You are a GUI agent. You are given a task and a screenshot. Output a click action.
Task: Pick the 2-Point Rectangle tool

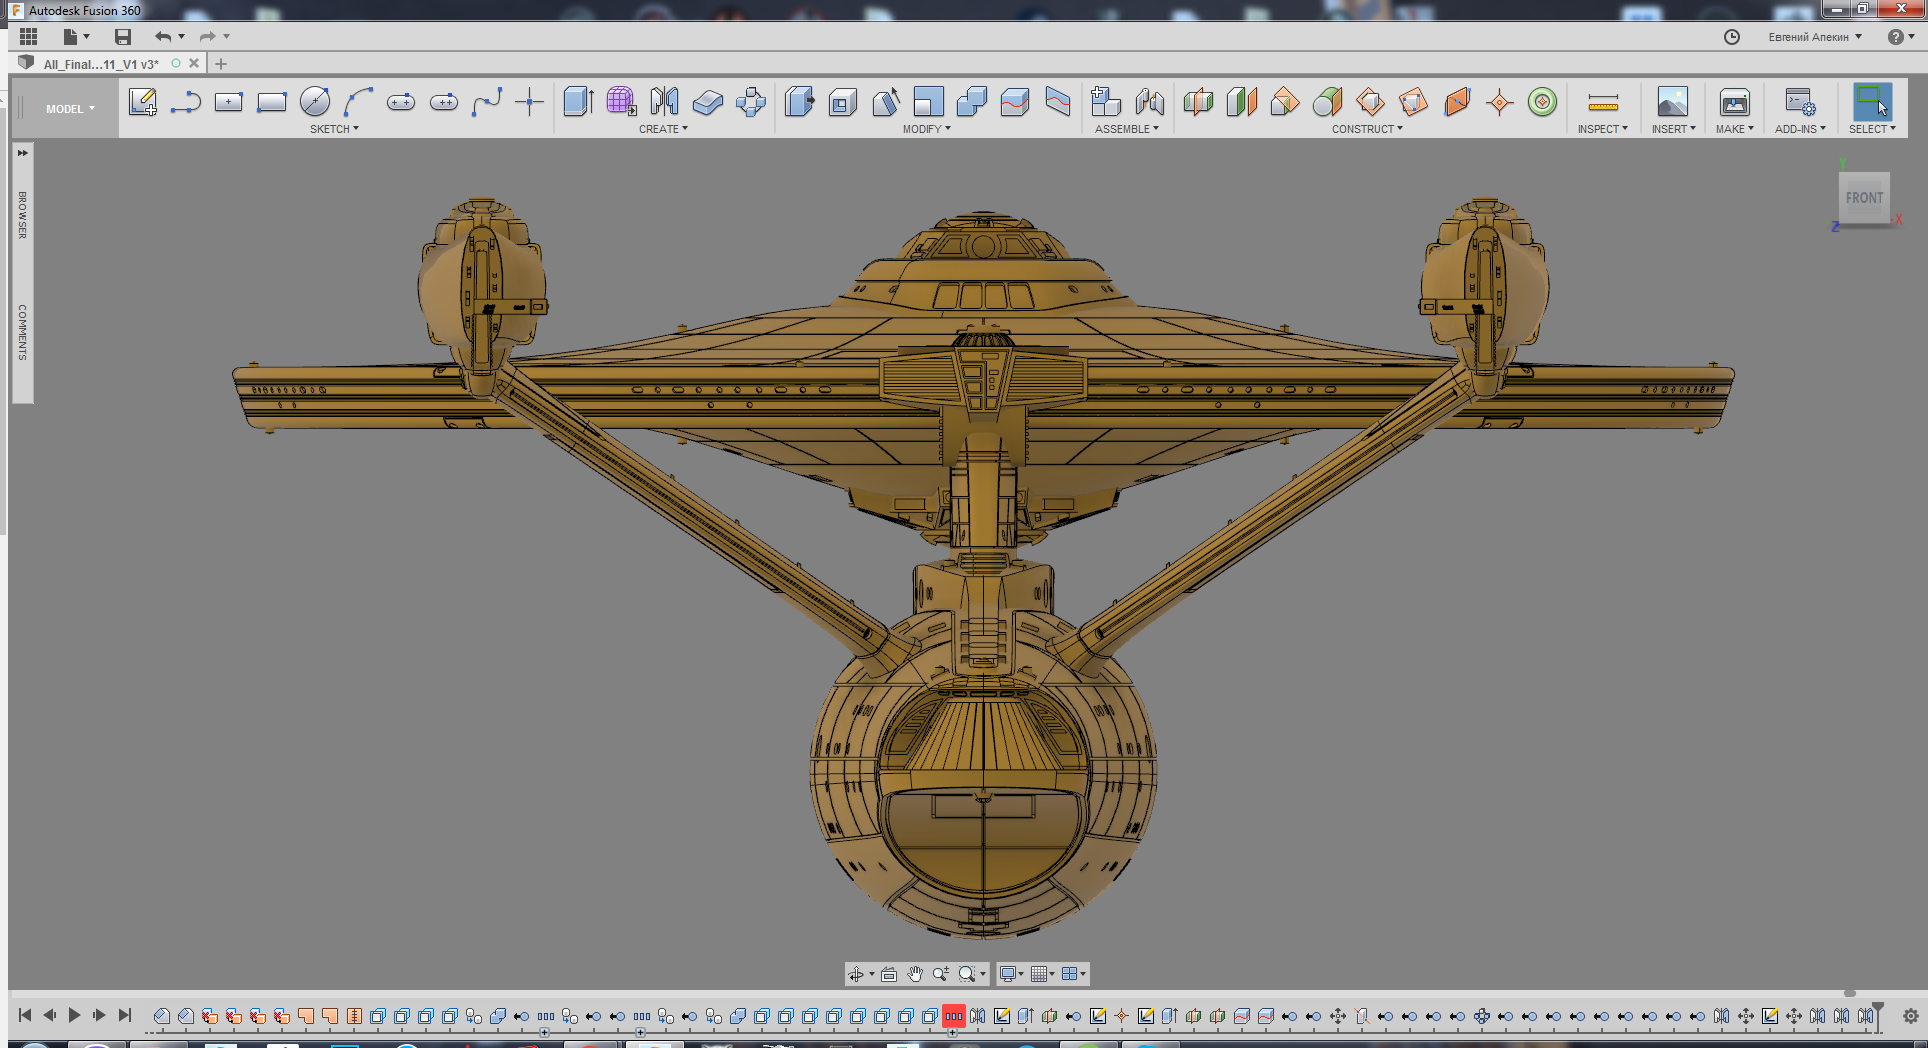[272, 101]
